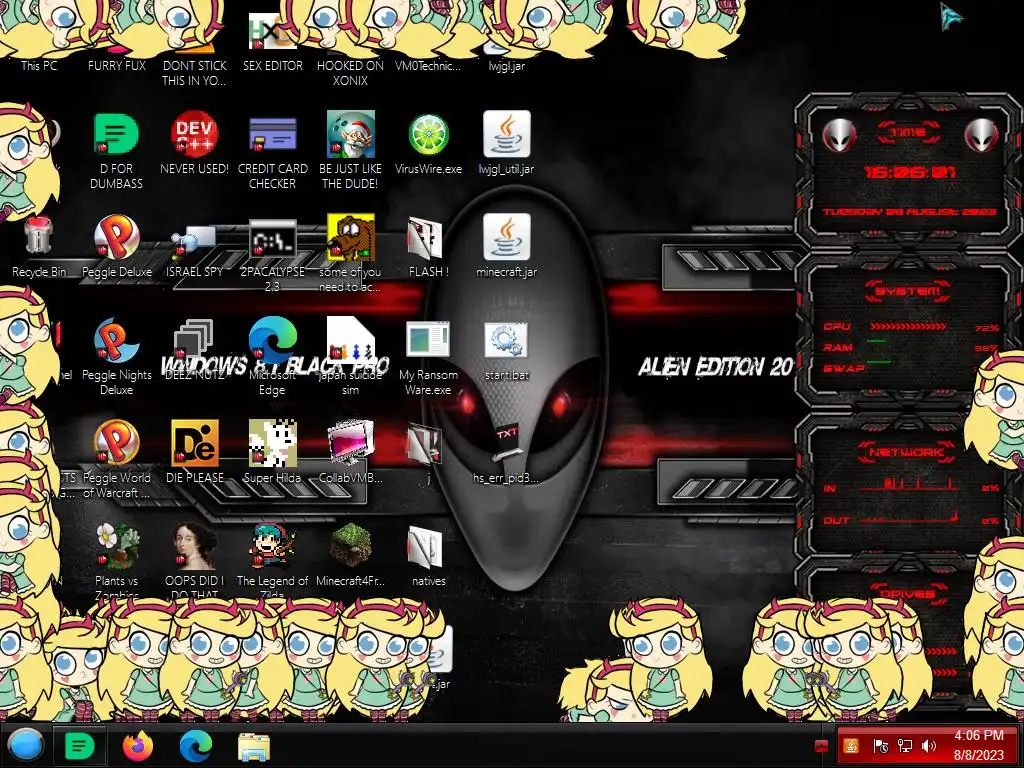Click the left alien head in the time widget
1024x768 pixels.
coord(839,135)
